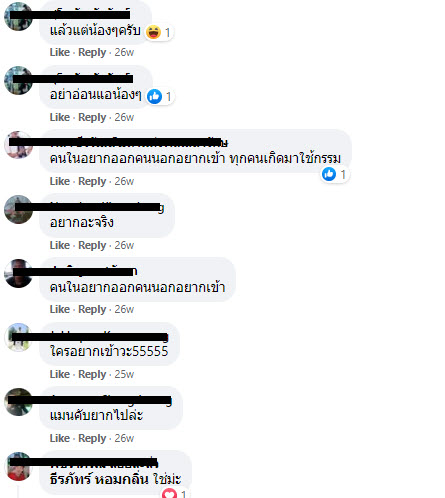This screenshot has height=498, width=445.
Task: Open profile picture beside อยากอะจริง comment
Action: coord(18,209)
